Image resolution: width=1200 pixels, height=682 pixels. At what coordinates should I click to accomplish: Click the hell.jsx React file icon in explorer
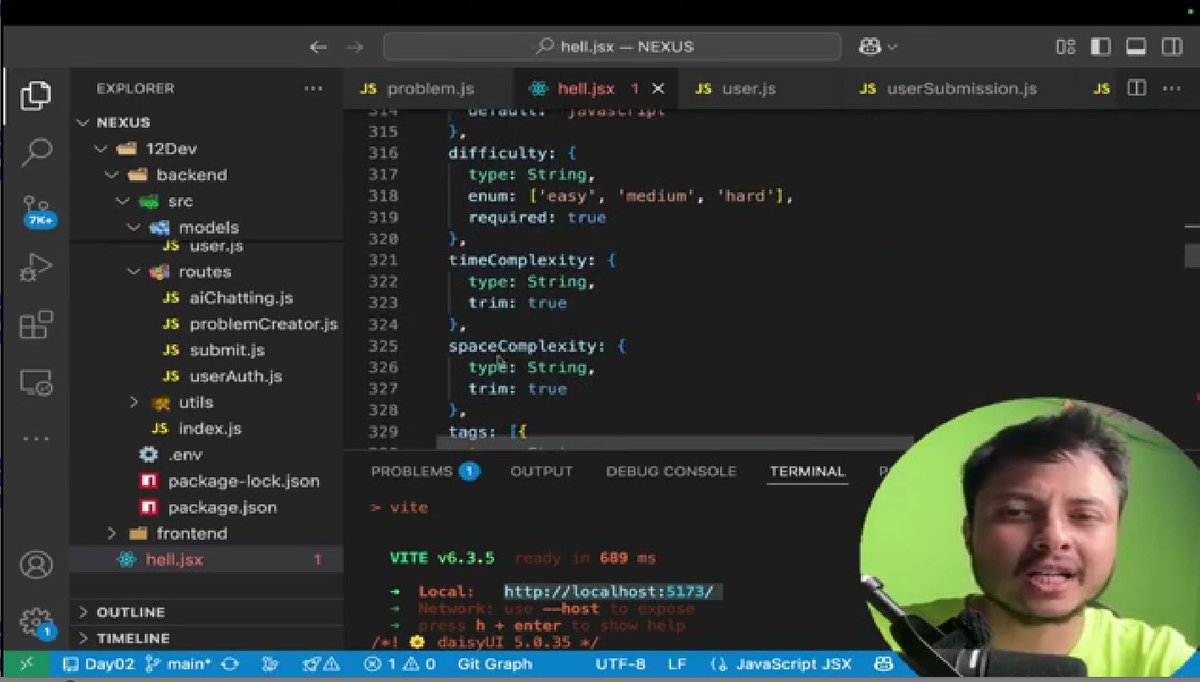click(126, 560)
